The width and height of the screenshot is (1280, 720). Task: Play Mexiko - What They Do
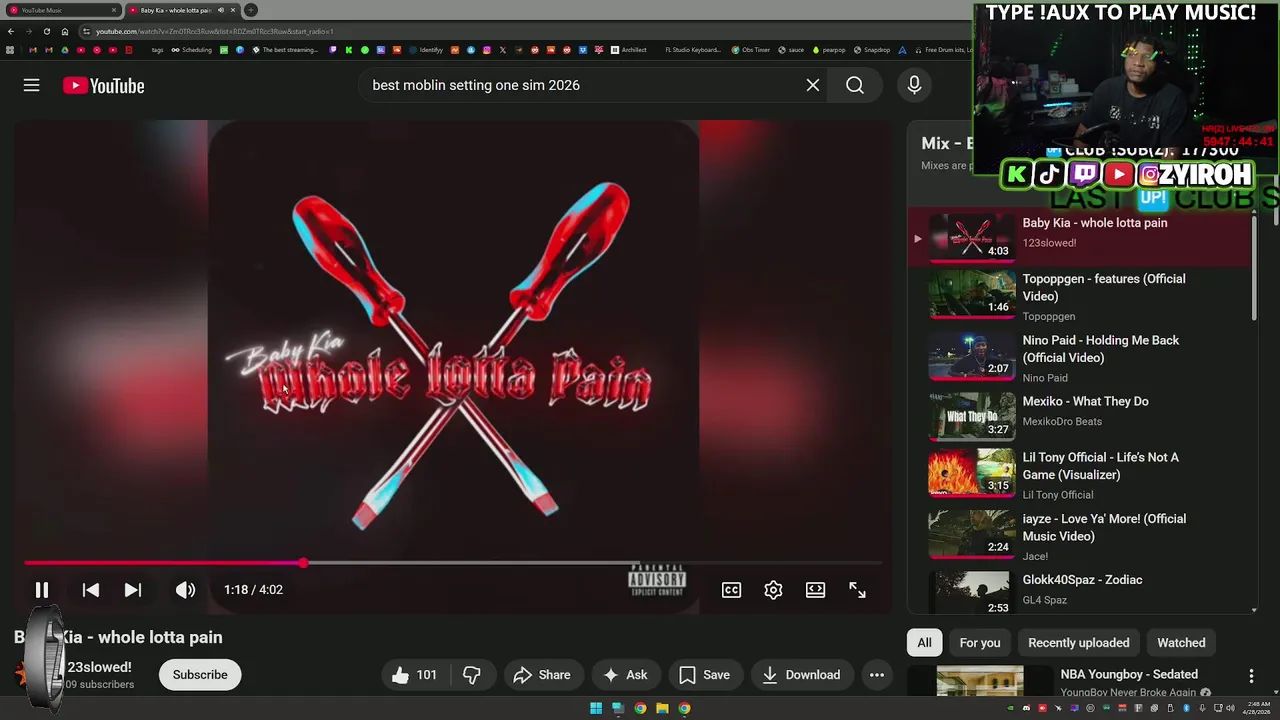1078,414
